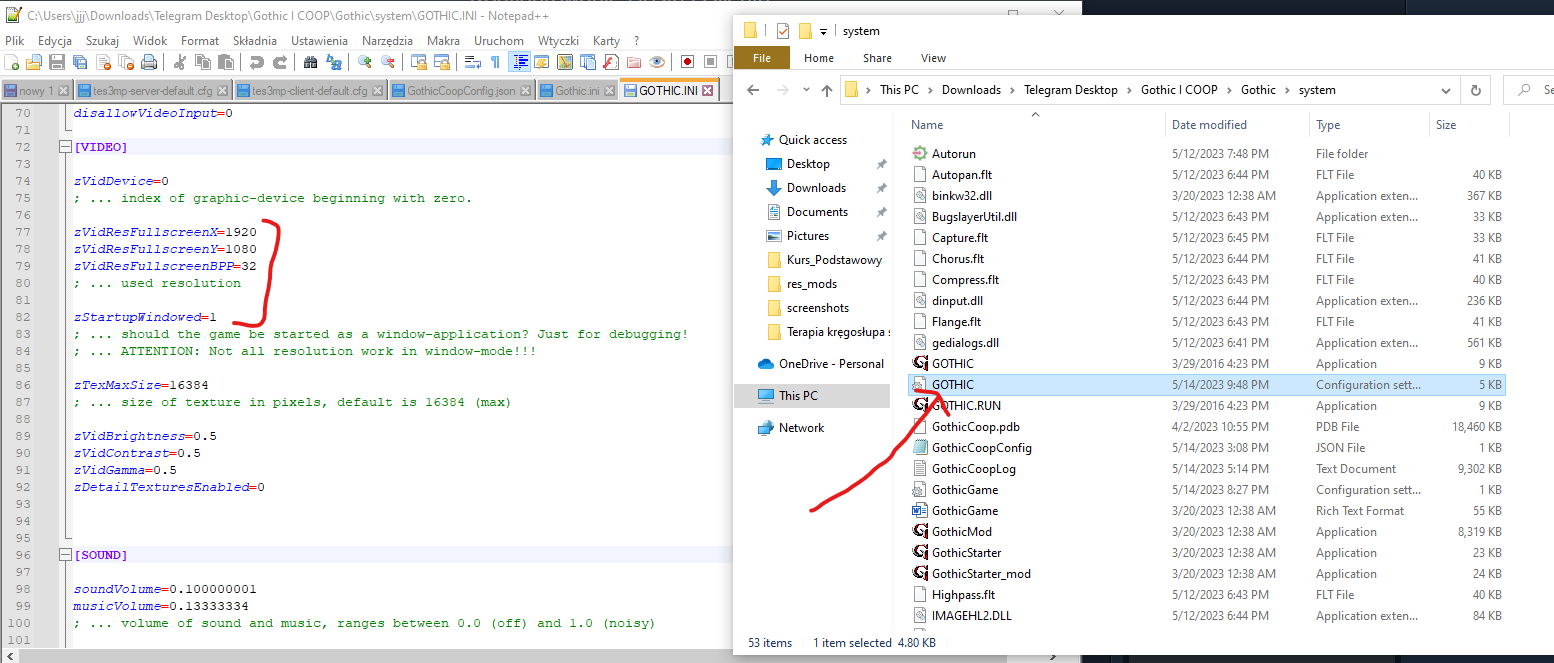Viewport: 1554px width, 663px height.
Task: Start macro recording with the red dot icon
Action: pos(686,62)
